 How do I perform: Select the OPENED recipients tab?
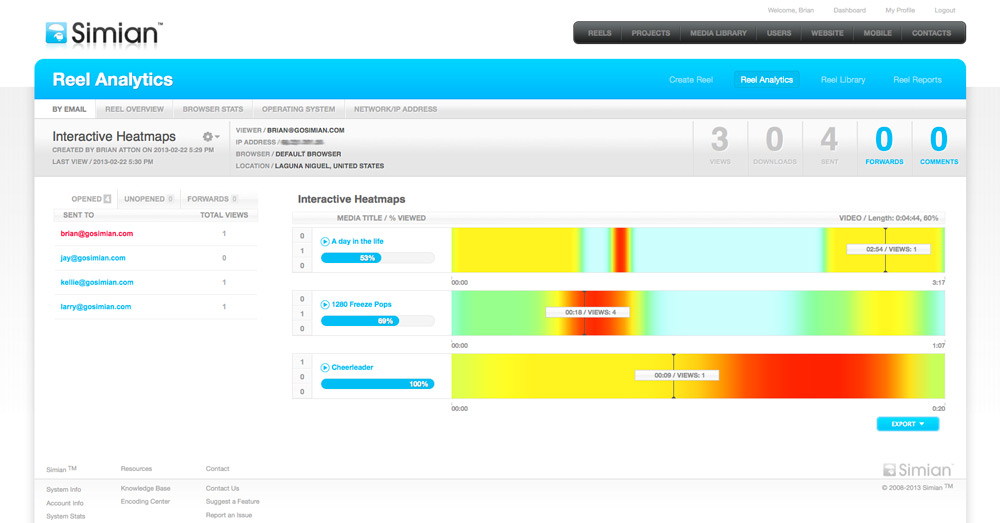click(x=91, y=199)
